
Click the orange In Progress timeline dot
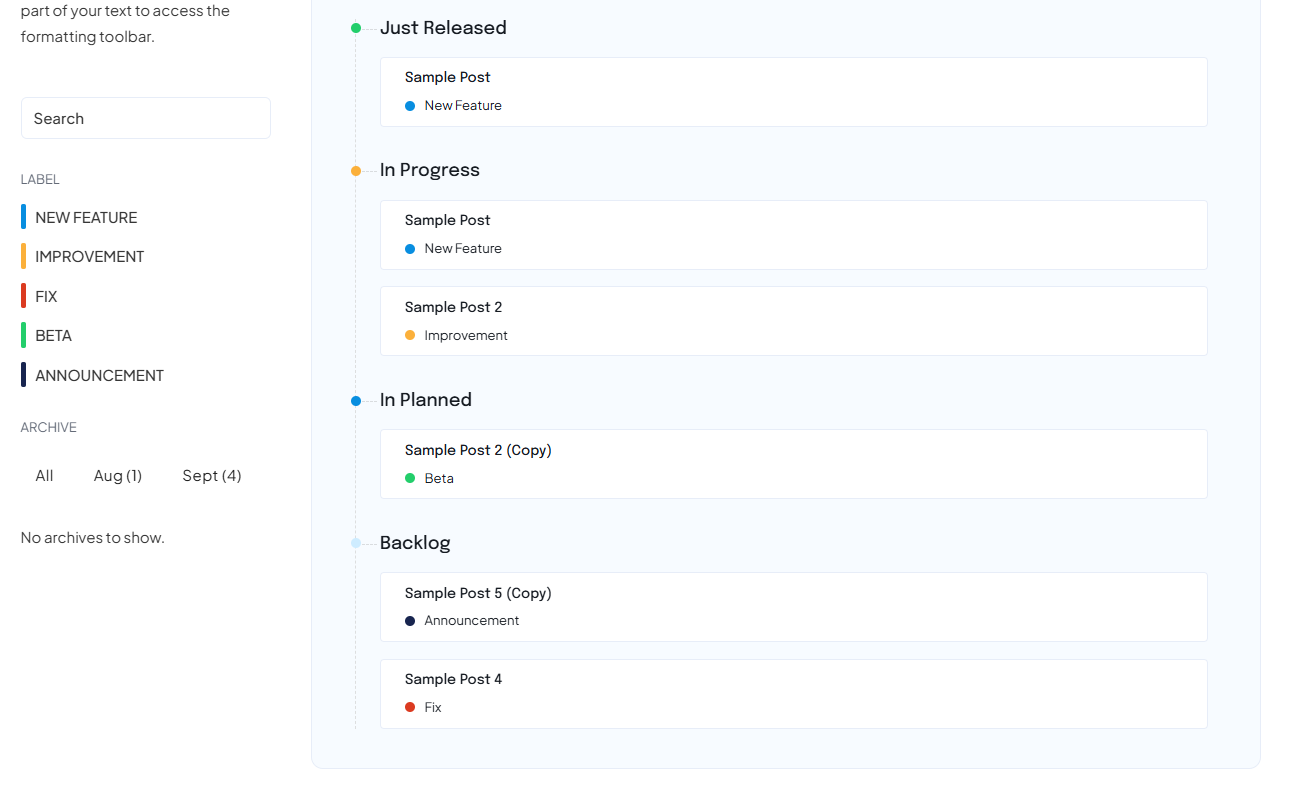(356, 171)
